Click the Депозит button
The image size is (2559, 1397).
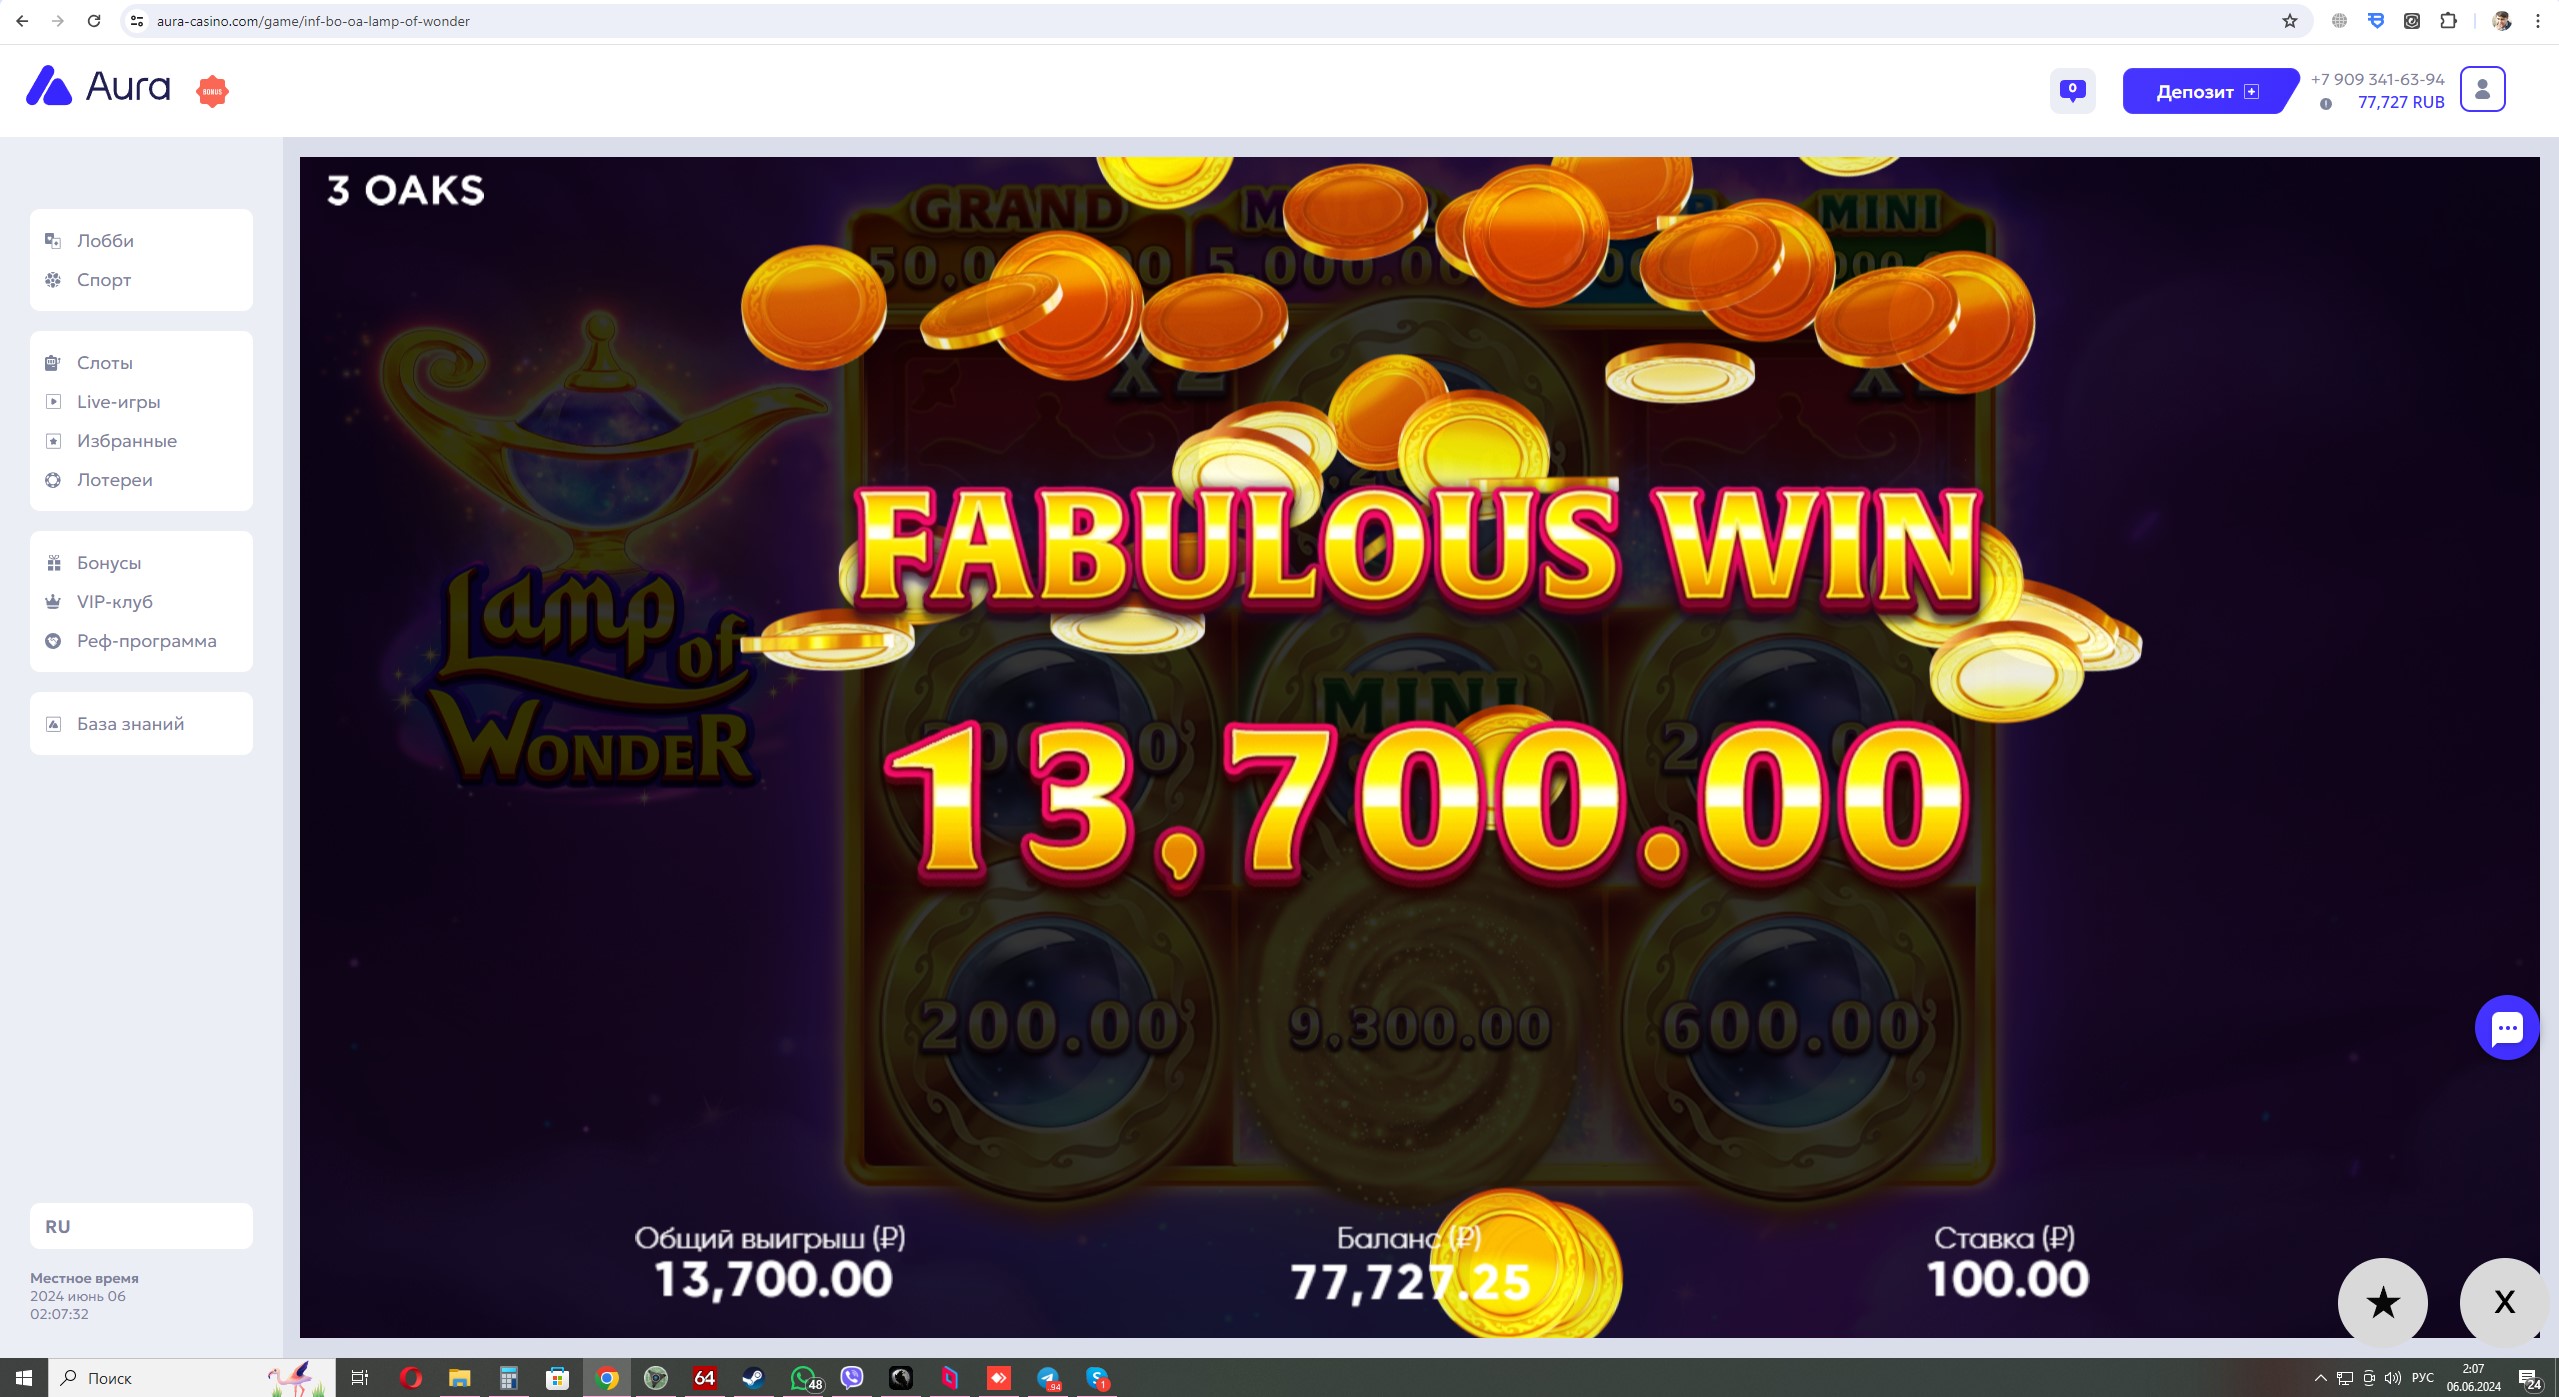2207,91
